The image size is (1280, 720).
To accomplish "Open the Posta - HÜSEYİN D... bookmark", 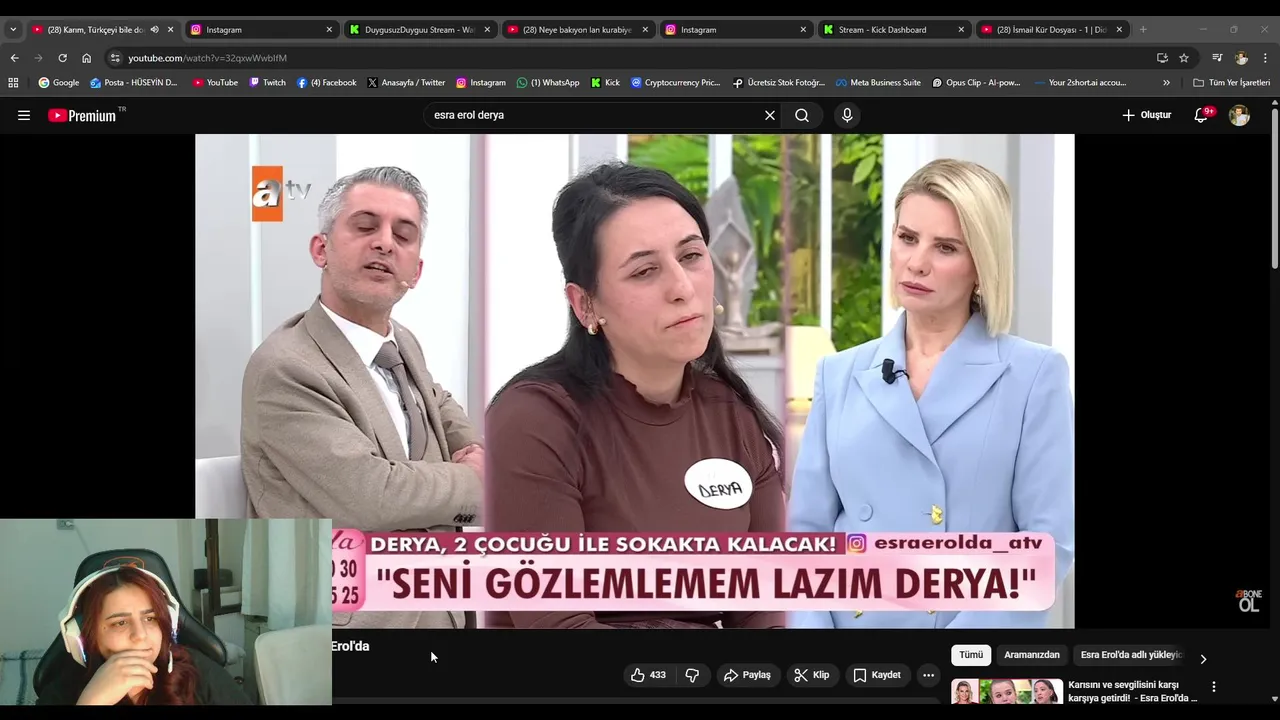I will [x=134, y=83].
